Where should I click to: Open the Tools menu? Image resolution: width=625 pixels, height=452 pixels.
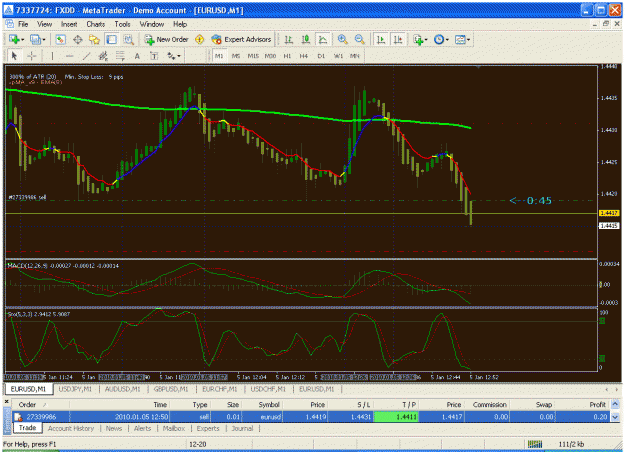(122, 24)
